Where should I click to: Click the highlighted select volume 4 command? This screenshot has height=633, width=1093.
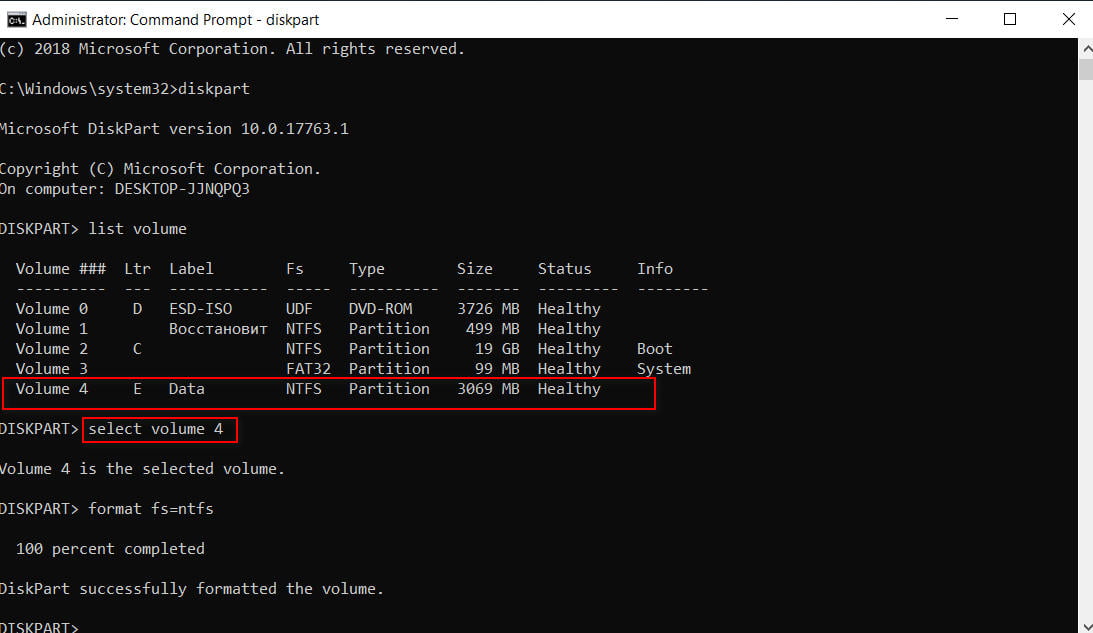coord(159,429)
